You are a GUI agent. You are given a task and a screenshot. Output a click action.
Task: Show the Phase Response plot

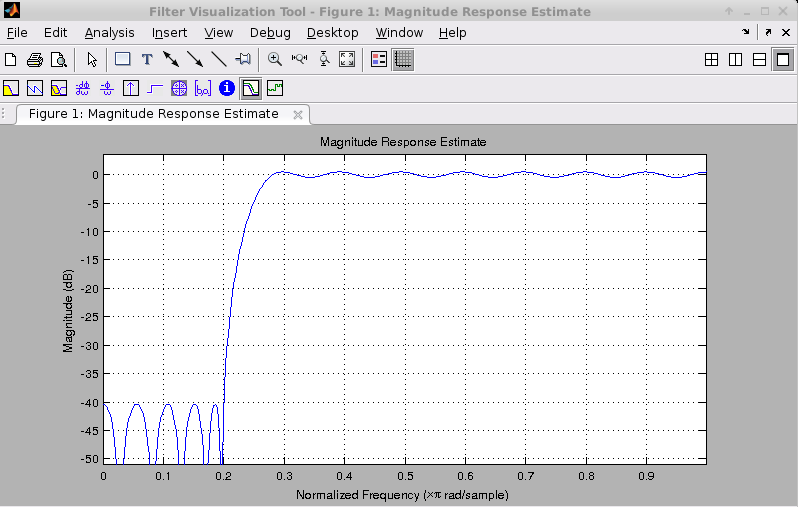coord(36,88)
